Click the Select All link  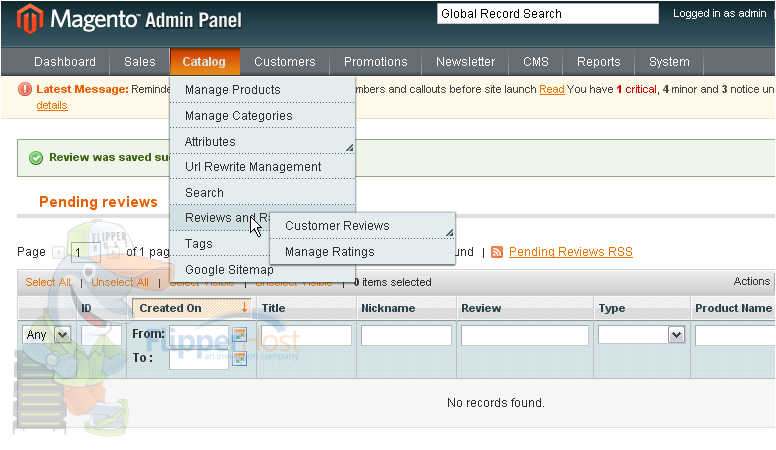[48, 282]
